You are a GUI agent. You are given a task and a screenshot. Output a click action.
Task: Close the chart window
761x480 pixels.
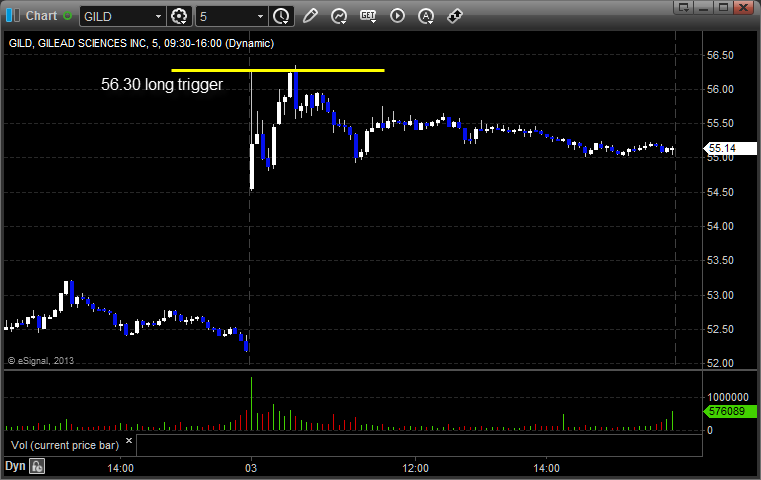point(744,7)
